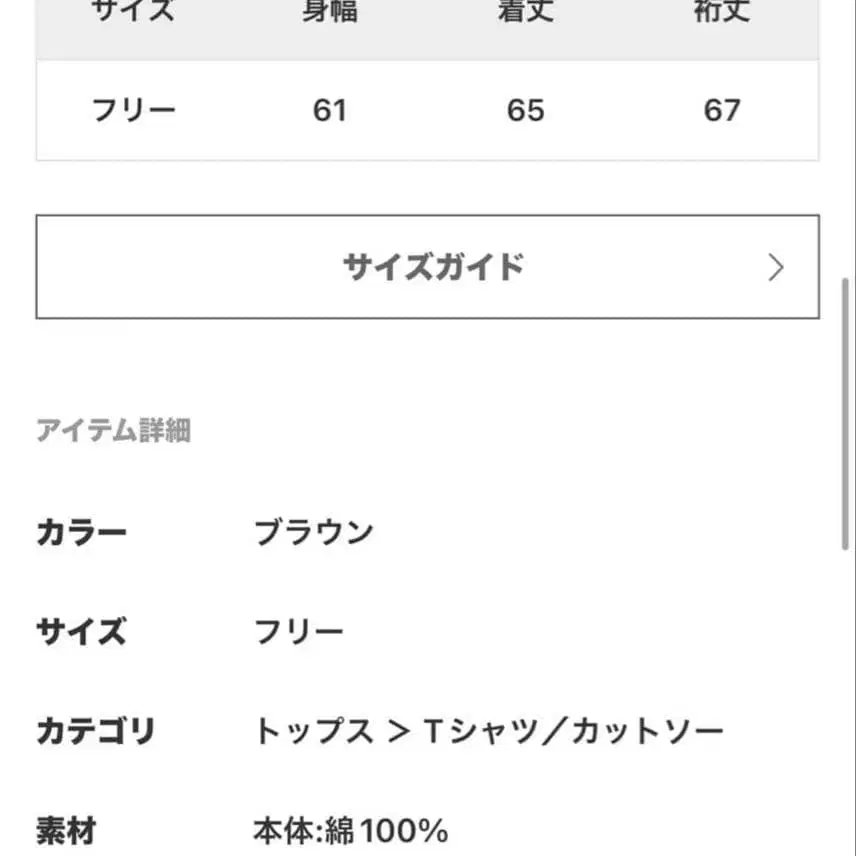Click the 着丈 value 65
This screenshot has height=856, width=856.
(527, 111)
